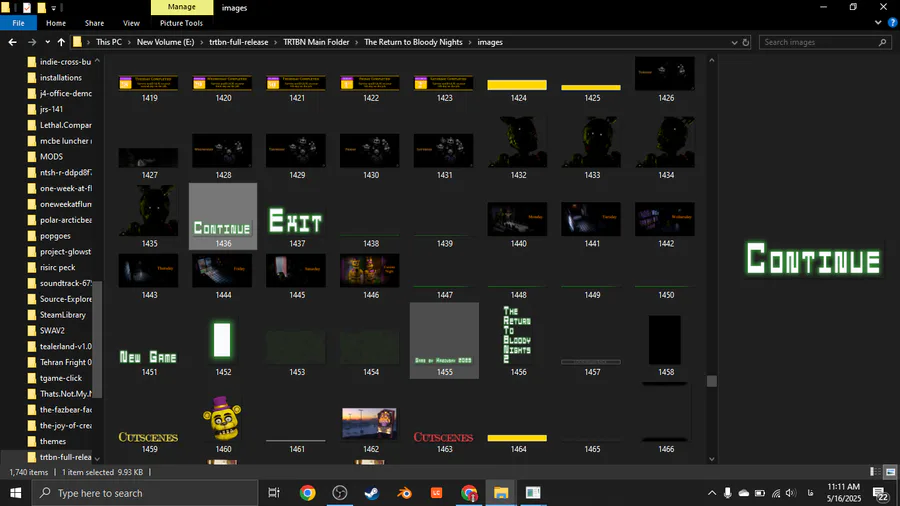Image resolution: width=900 pixels, height=506 pixels.
Task: Open the File ribbon tab
Action: 18,23
